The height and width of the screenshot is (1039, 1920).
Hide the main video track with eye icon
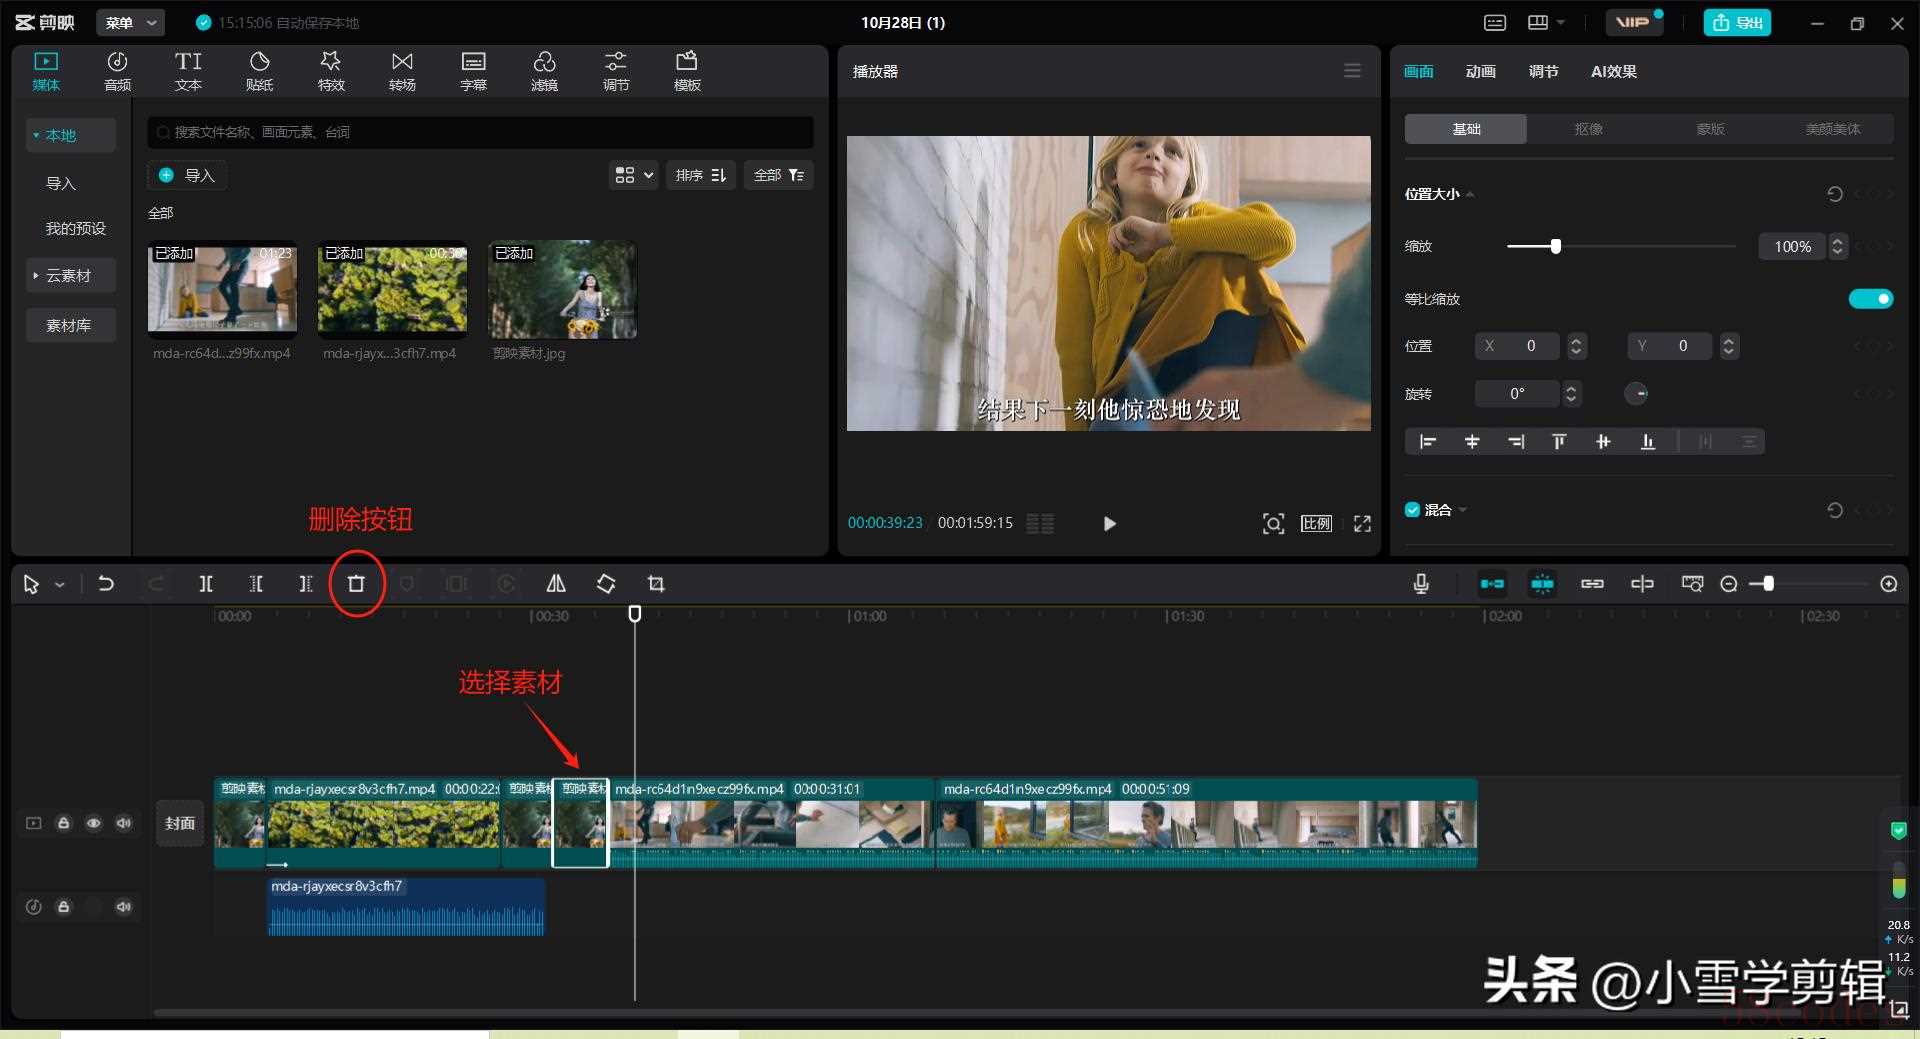pos(93,823)
